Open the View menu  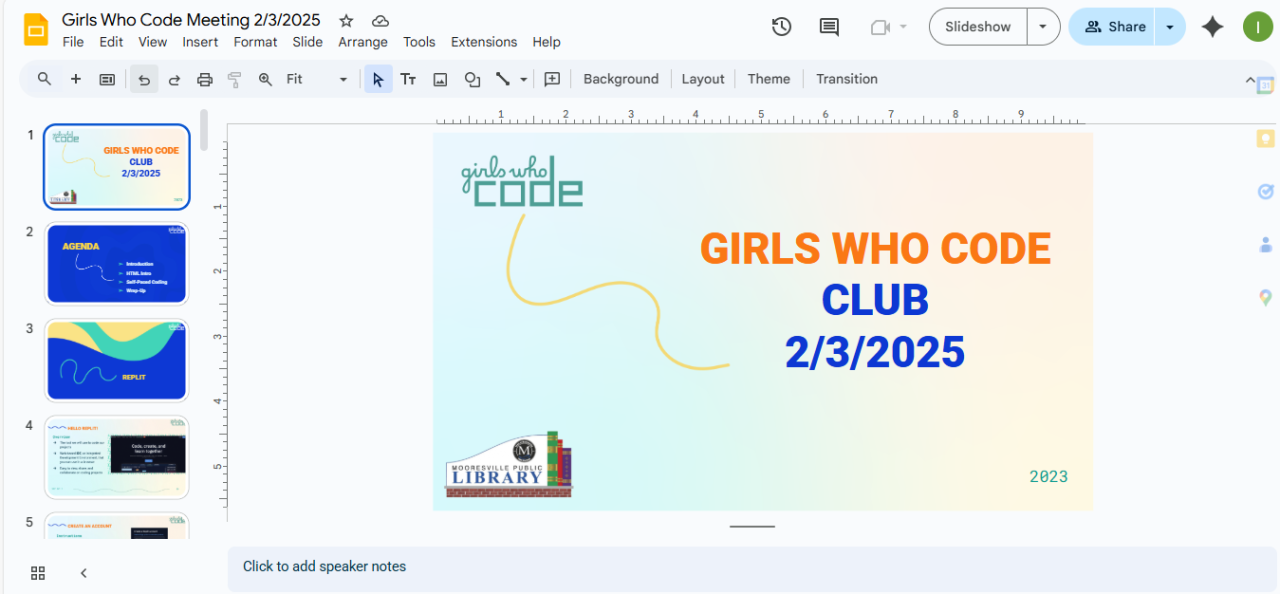[x=153, y=42]
